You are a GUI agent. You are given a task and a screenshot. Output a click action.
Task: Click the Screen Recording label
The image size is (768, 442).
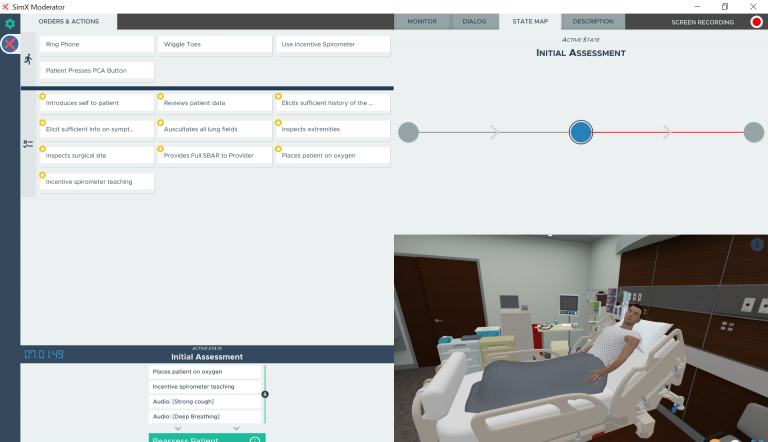click(x=702, y=22)
